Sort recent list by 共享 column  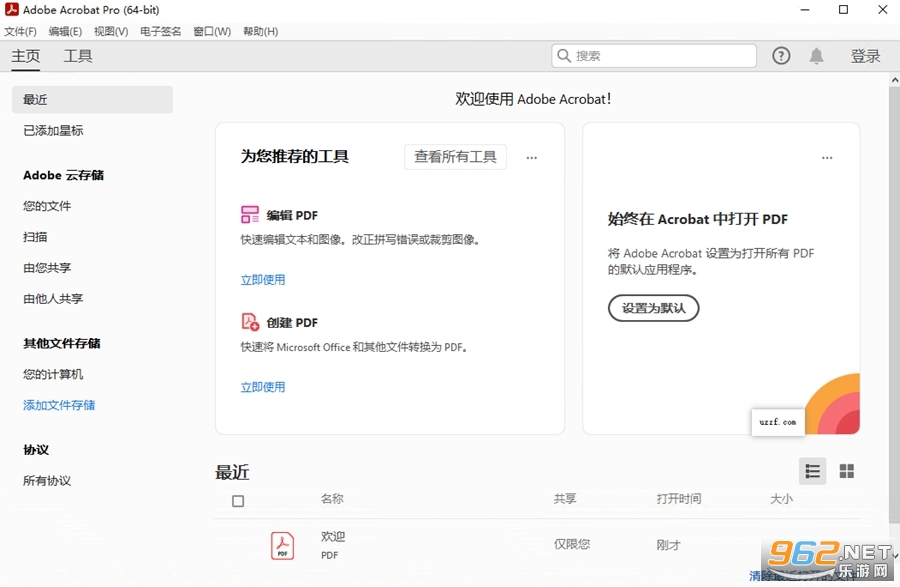click(565, 499)
